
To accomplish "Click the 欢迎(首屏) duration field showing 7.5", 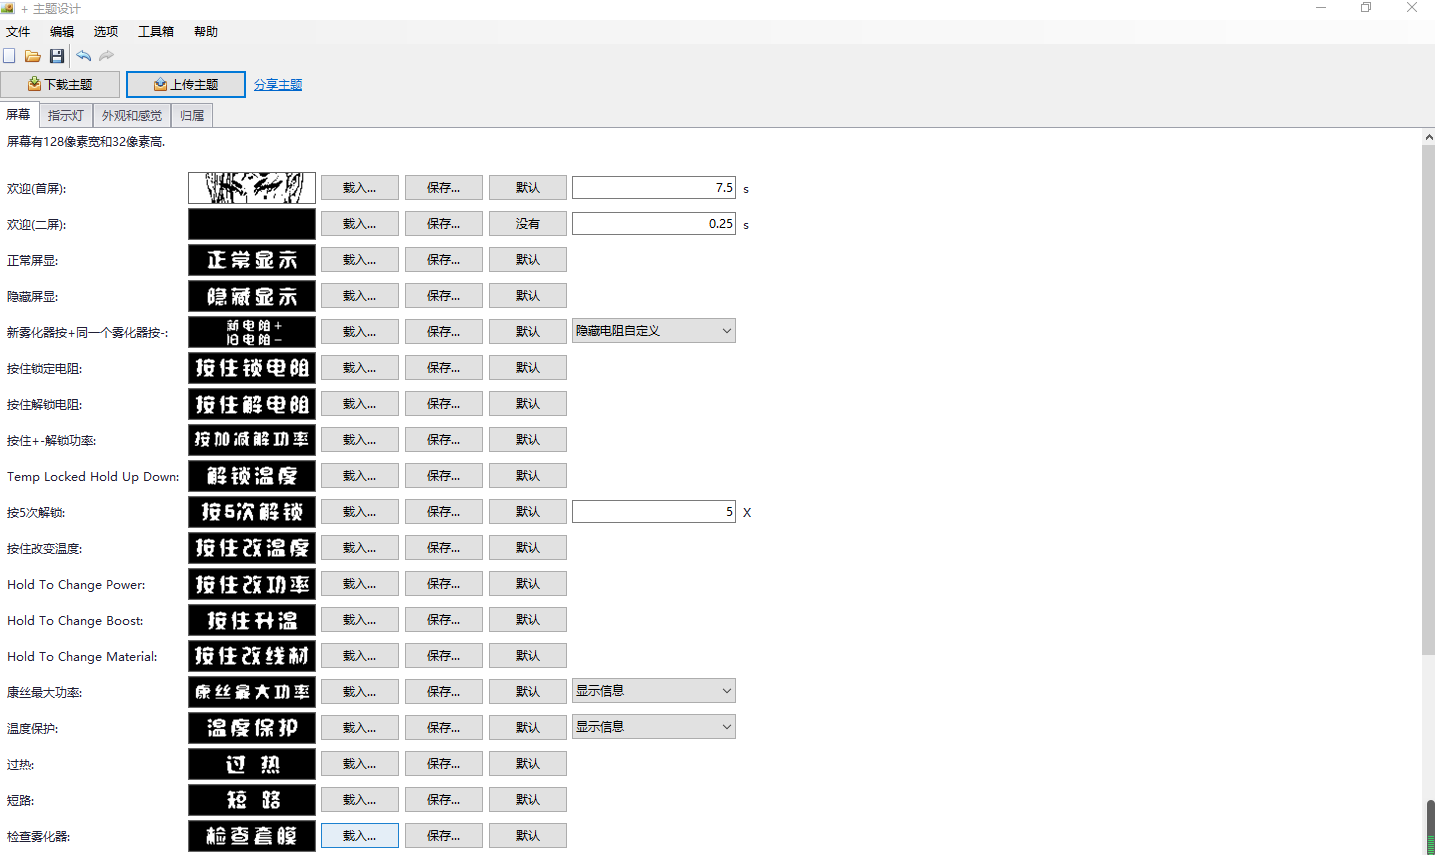I will tap(654, 188).
